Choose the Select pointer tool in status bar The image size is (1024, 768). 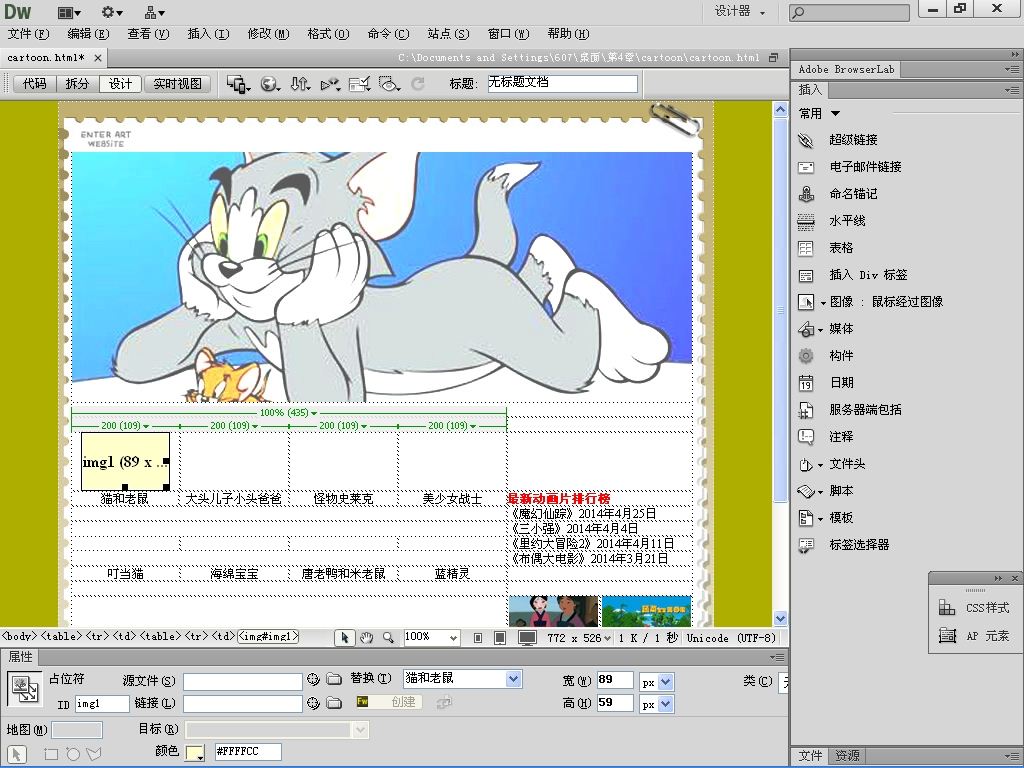[x=345, y=638]
